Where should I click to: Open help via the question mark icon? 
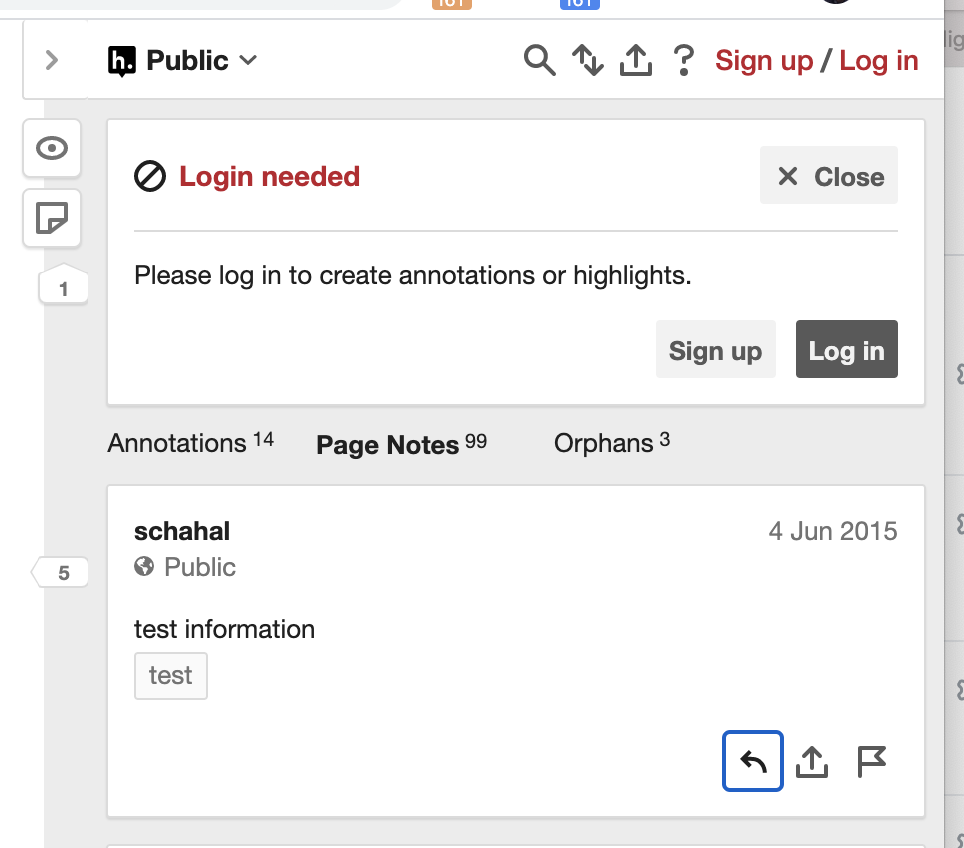[x=683, y=61]
